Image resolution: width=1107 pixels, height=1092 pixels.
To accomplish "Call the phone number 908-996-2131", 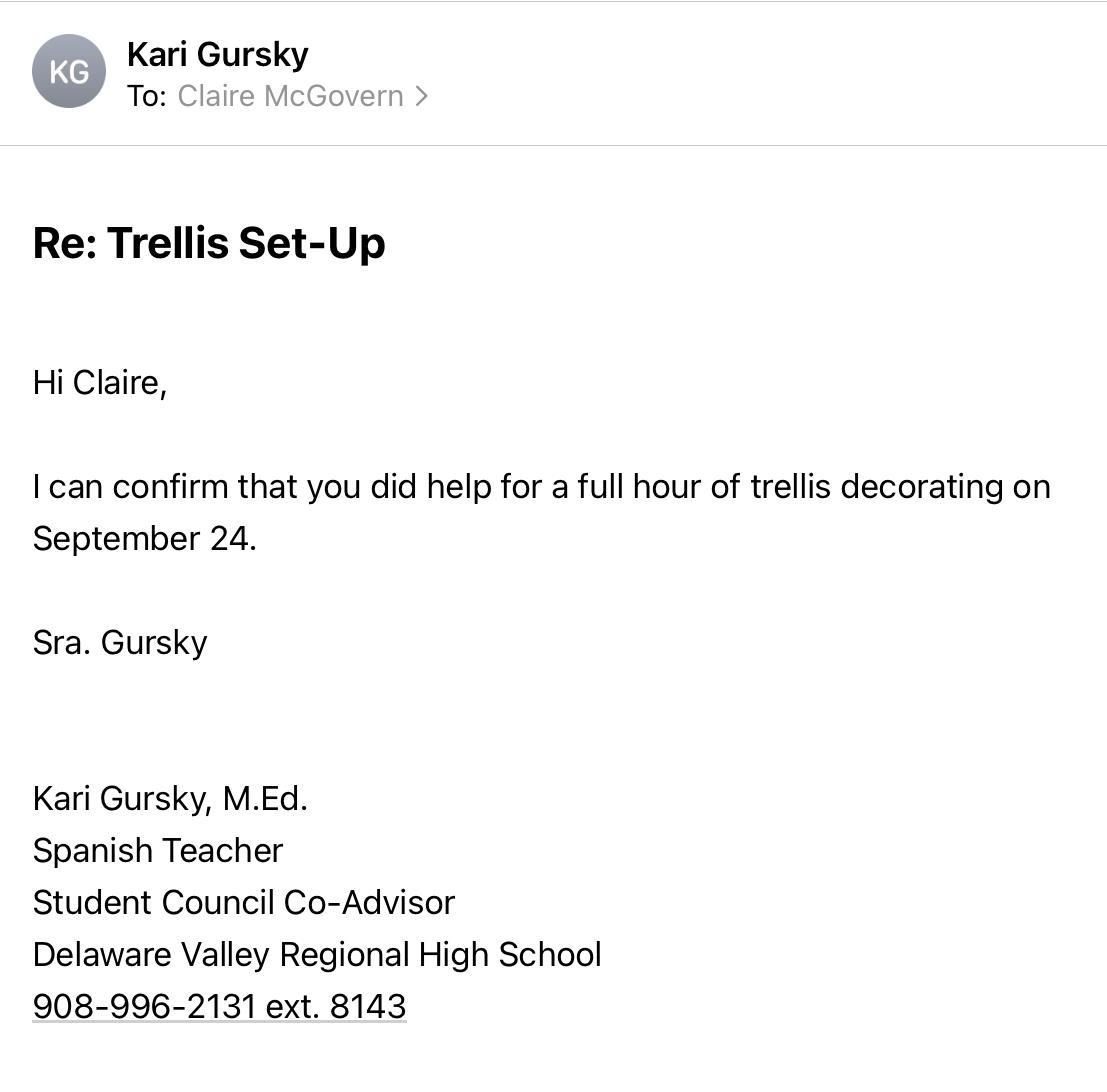I will click(144, 1006).
